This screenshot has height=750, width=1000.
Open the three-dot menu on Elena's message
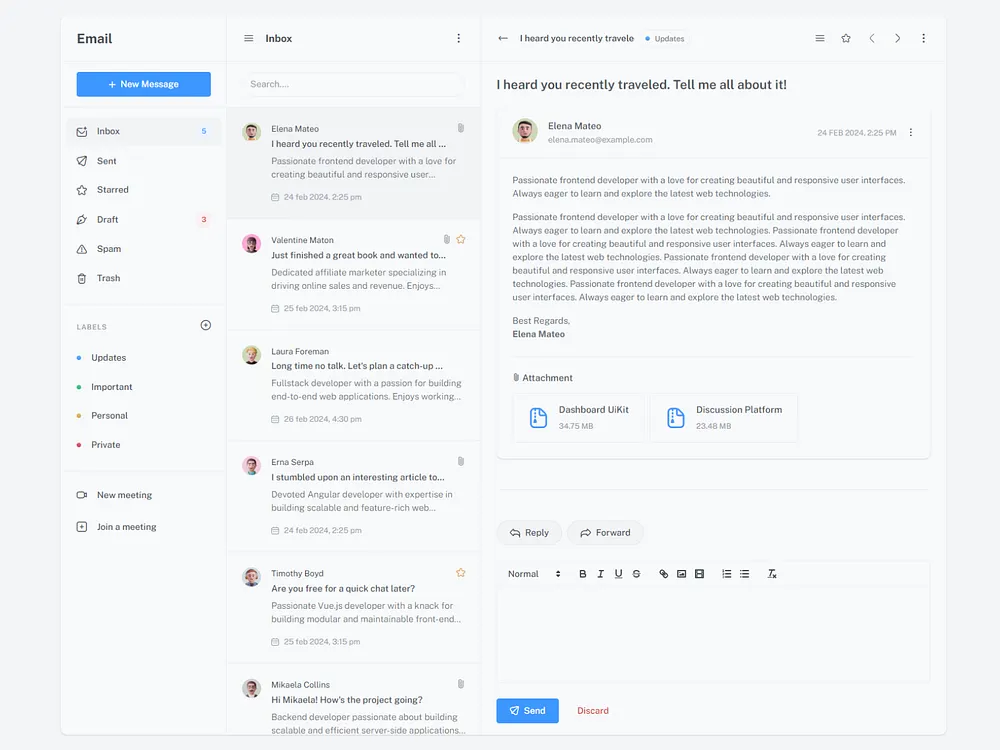point(910,131)
